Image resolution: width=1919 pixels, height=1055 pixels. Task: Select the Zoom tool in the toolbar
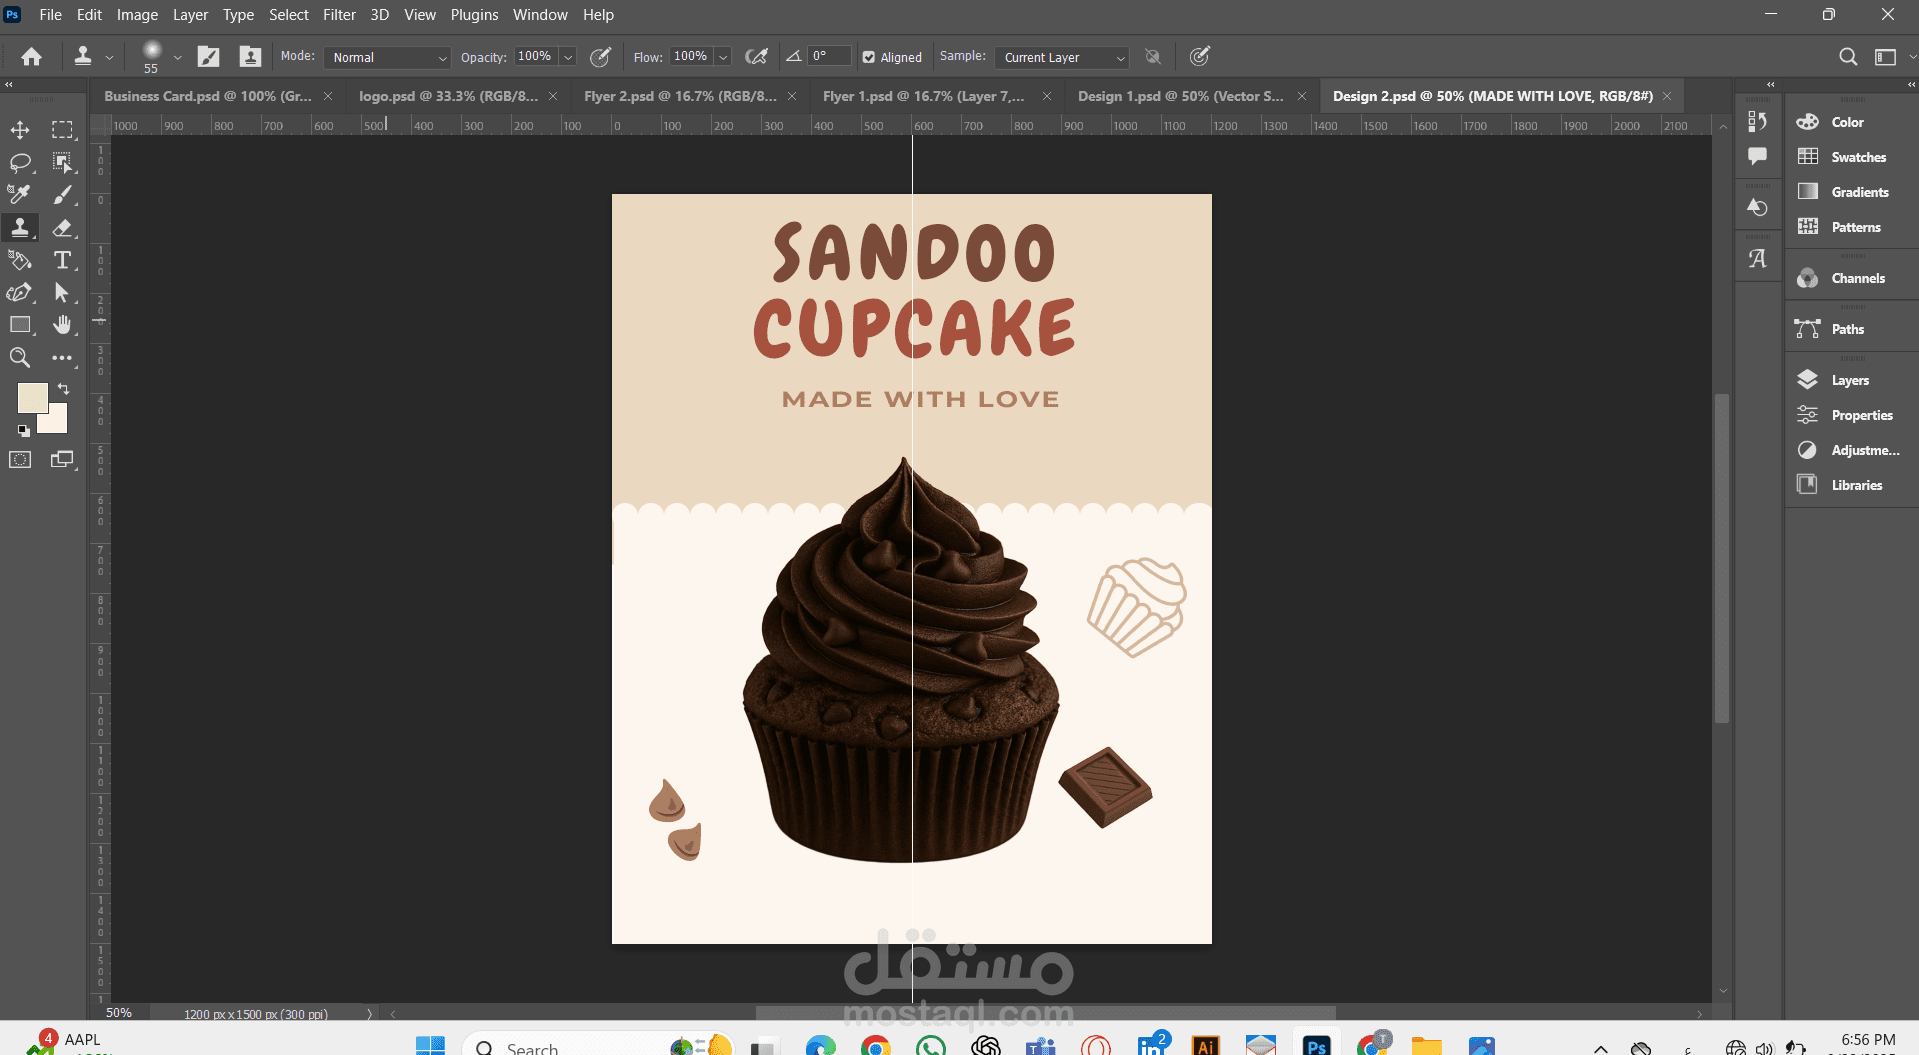click(x=20, y=357)
